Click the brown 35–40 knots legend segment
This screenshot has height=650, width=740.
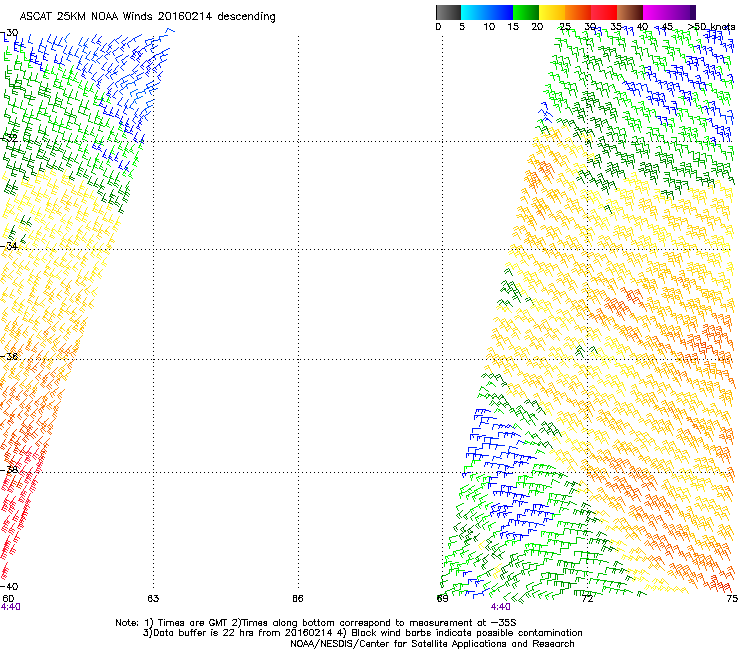click(630, 12)
